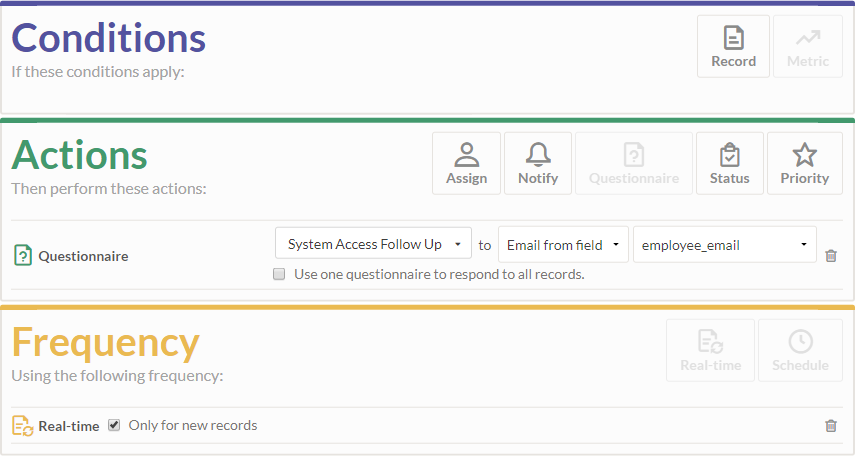Add a Status action
The width and height of the screenshot is (855, 456).
point(729,163)
